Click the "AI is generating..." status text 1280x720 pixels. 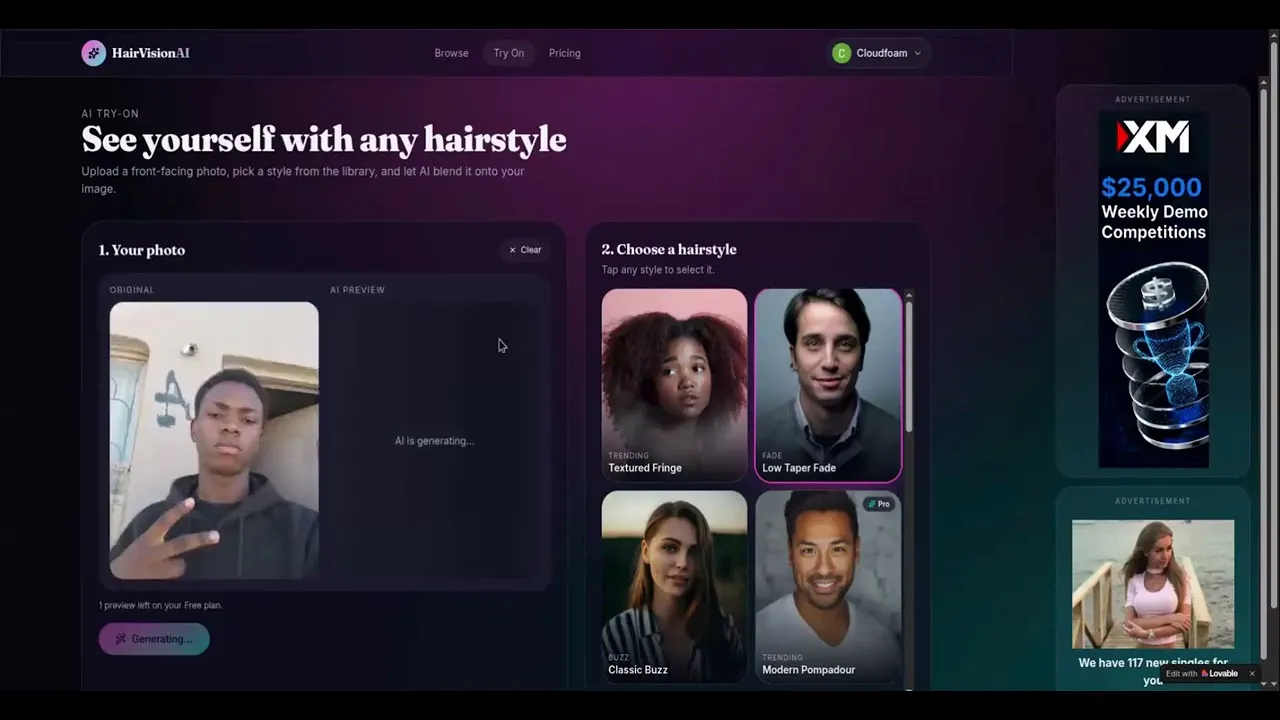434,441
